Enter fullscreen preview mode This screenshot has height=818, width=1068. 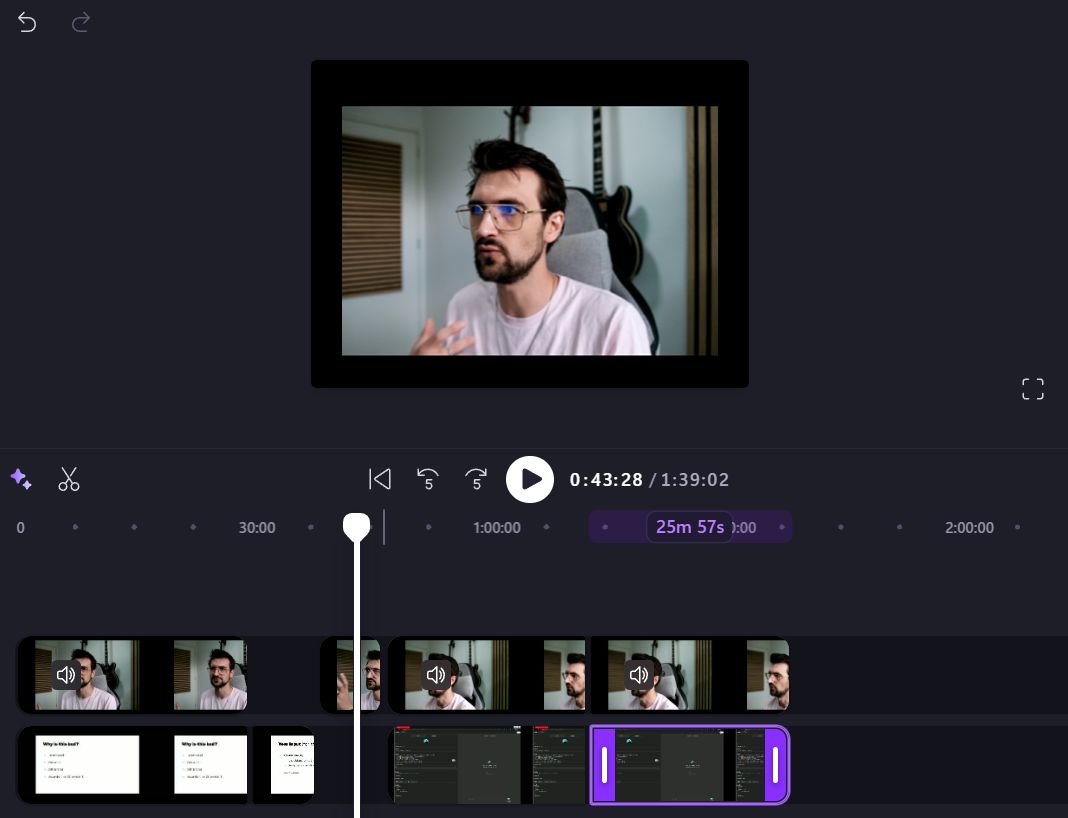pyautogui.click(x=1033, y=389)
